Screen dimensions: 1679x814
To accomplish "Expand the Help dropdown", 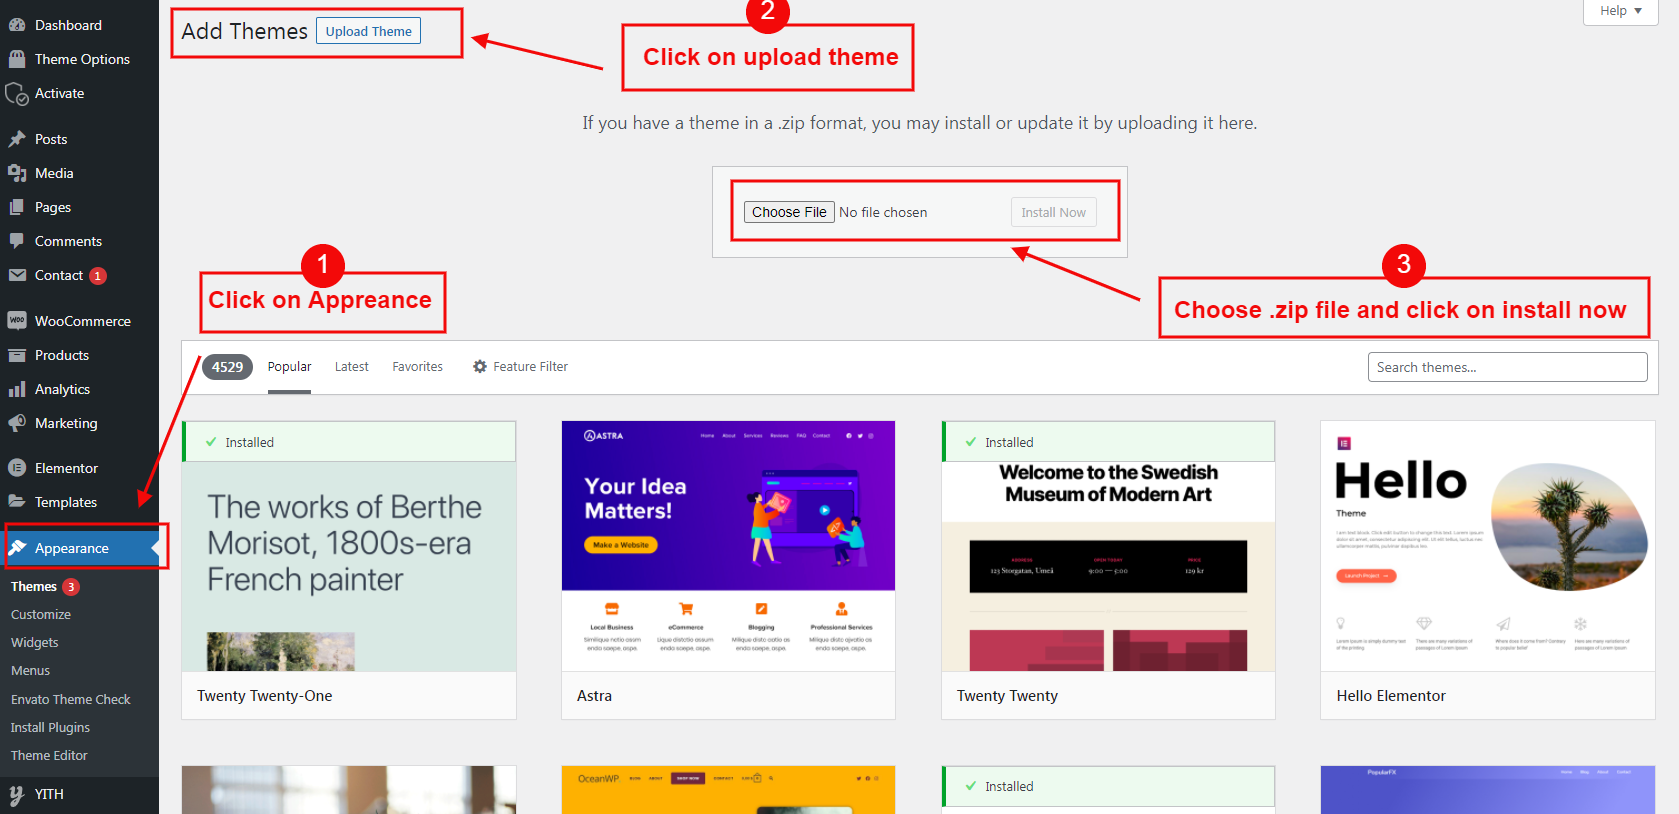I will (x=1620, y=11).
